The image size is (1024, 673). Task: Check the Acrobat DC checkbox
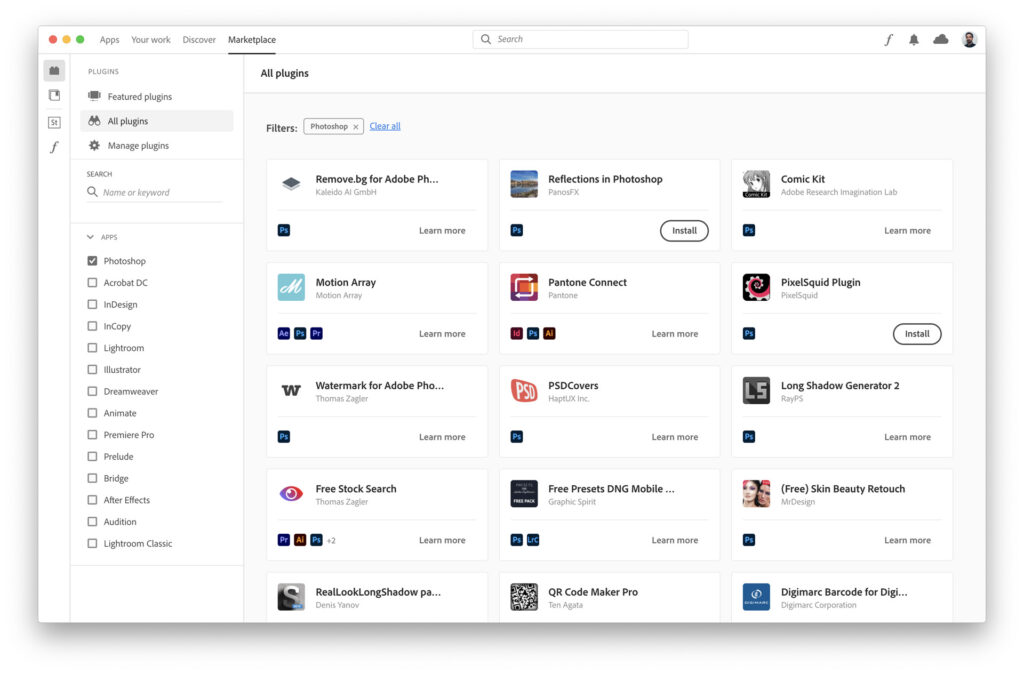click(92, 283)
